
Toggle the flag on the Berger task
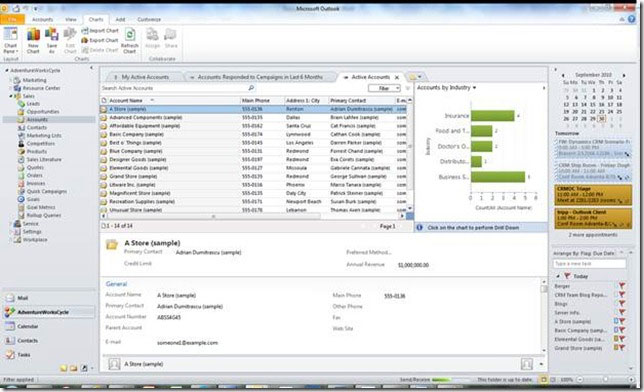click(622, 286)
